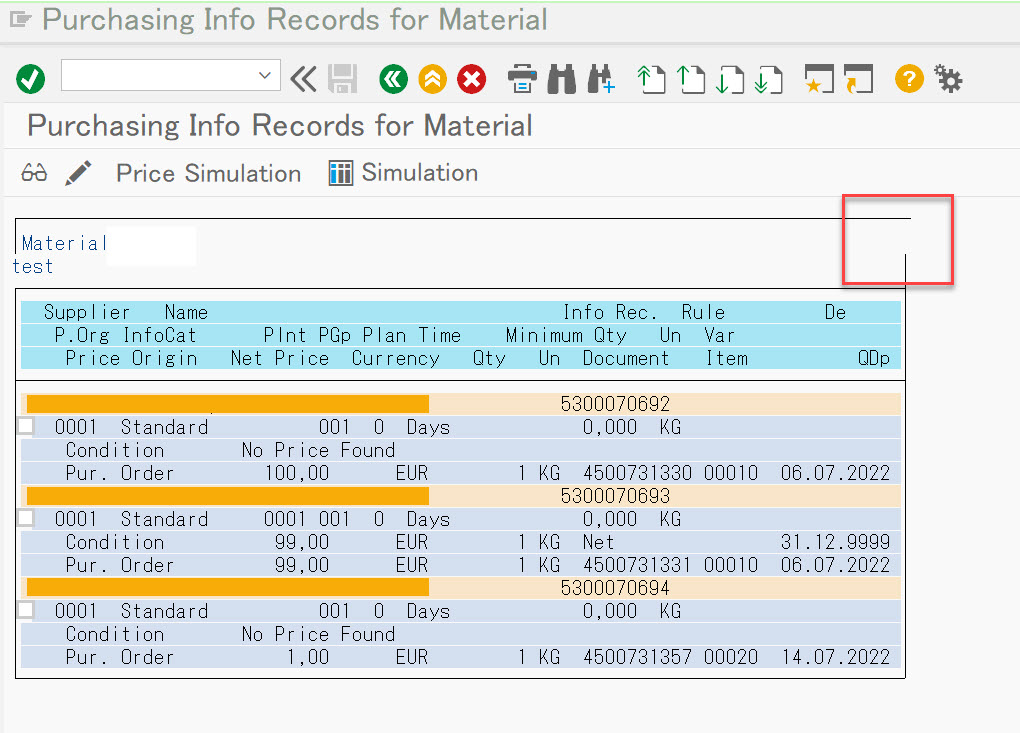
Task: Click purchase order document 4500731330
Action: [637, 473]
